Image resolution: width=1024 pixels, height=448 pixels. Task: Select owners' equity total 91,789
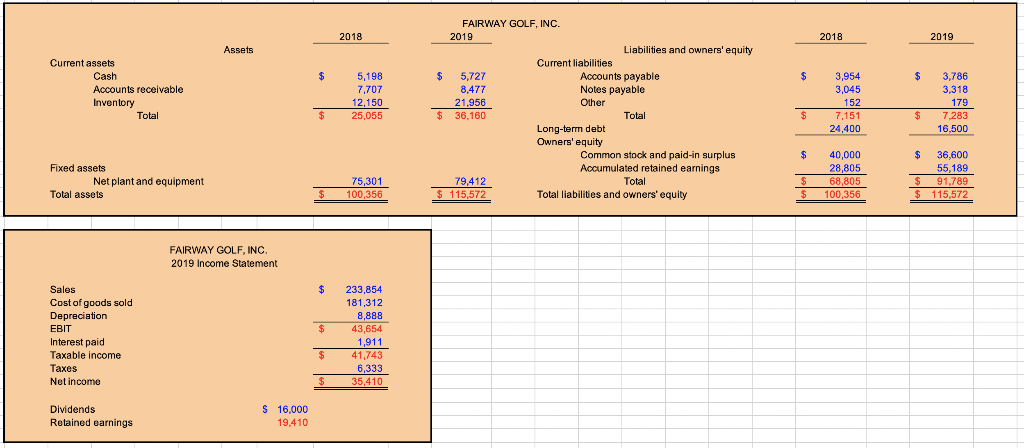(953, 181)
